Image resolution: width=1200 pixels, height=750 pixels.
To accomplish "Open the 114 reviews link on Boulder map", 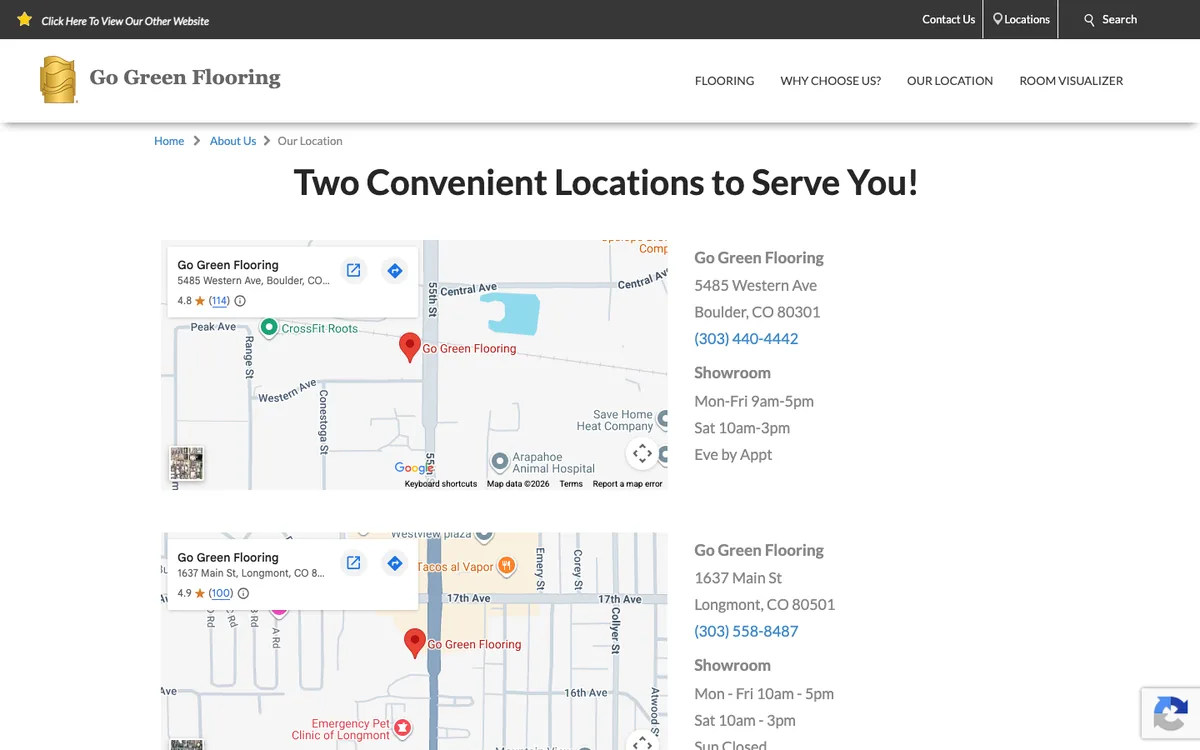I will pyautogui.click(x=219, y=300).
